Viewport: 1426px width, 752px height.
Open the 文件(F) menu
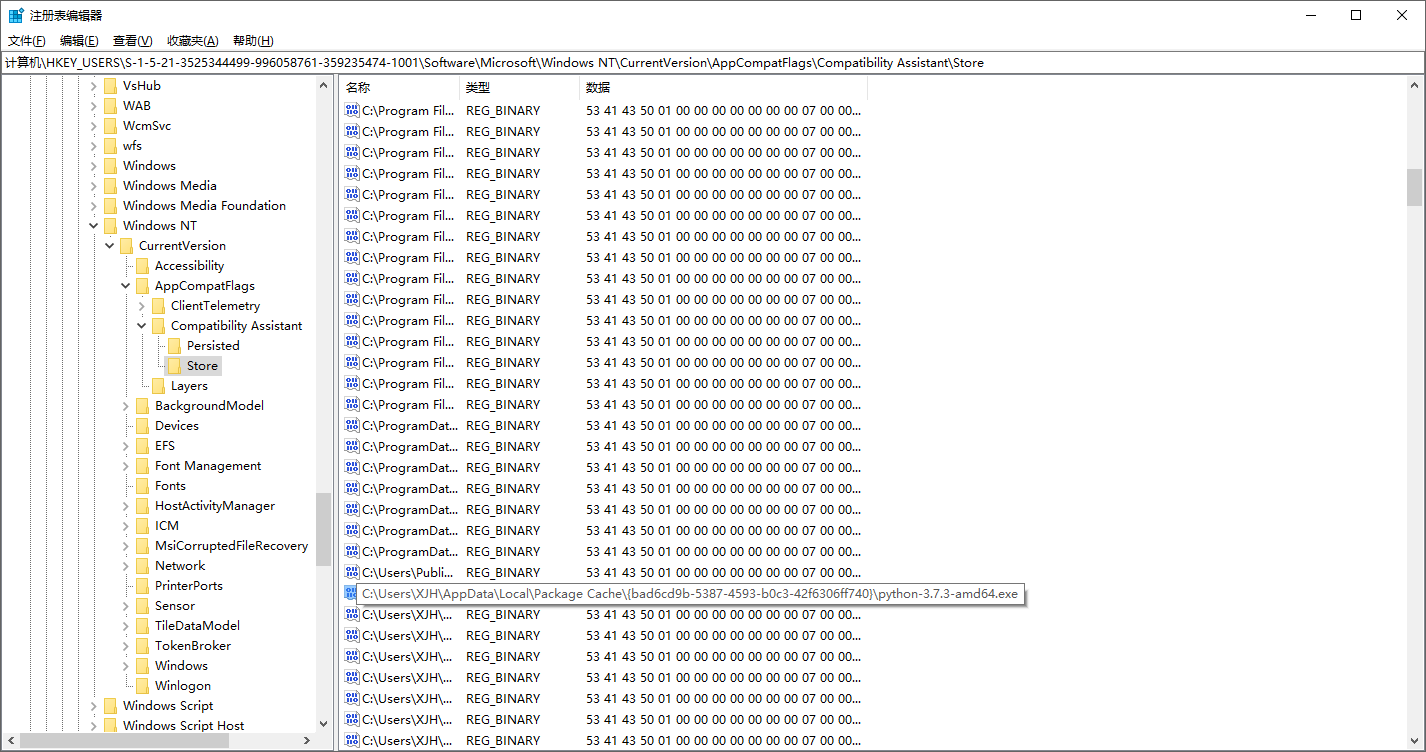coord(27,41)
